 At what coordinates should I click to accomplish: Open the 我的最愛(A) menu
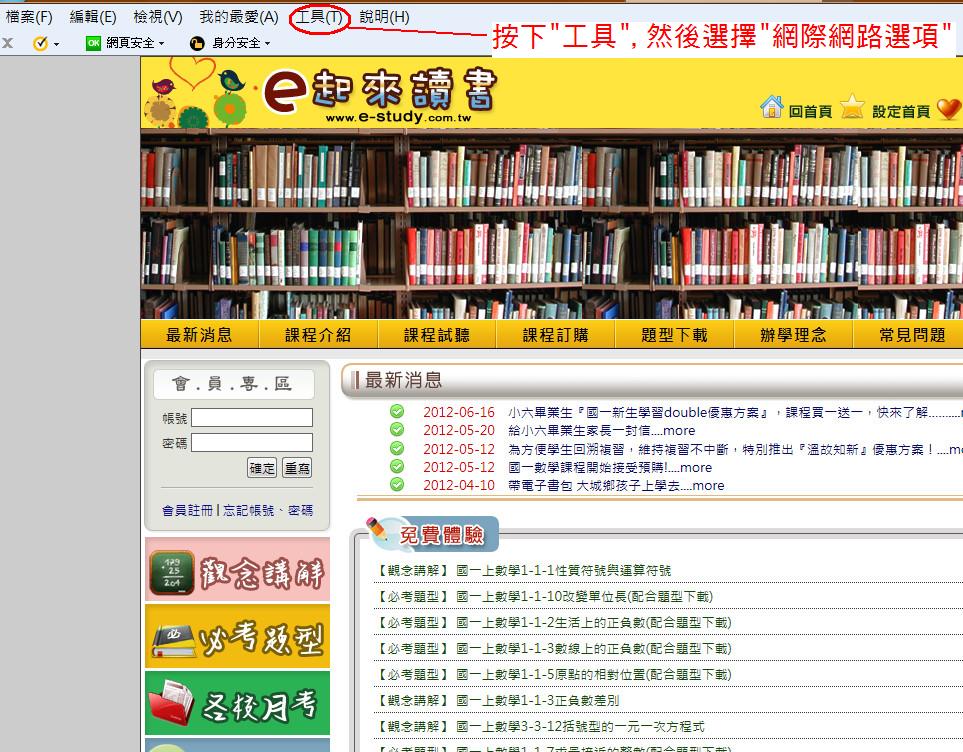pyautogui.click(x=239, y=17)
